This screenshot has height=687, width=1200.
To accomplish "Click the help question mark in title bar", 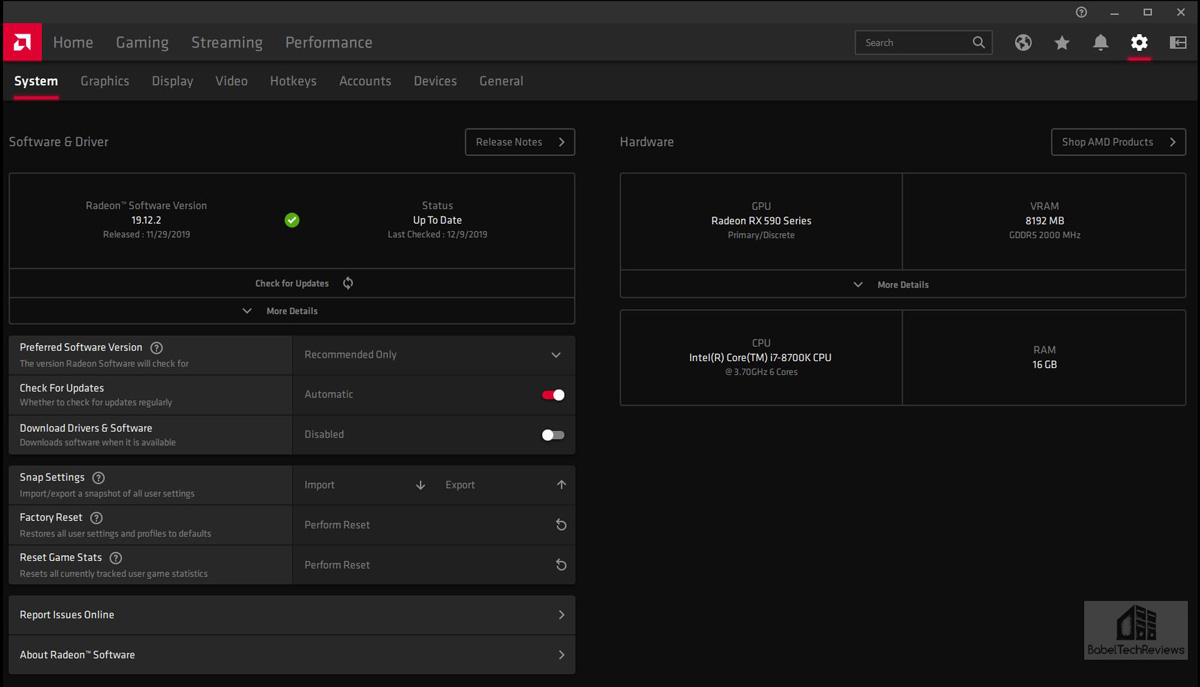I will coord(1081,12).
